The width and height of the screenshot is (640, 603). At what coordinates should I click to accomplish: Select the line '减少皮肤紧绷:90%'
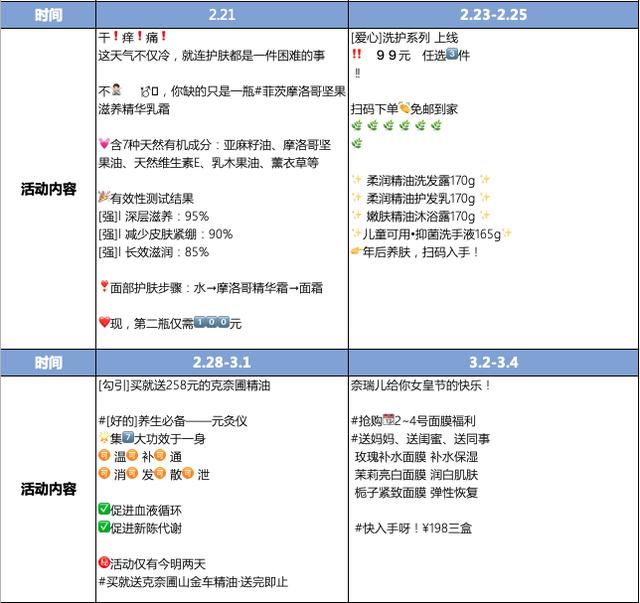[x=166, y=234]
